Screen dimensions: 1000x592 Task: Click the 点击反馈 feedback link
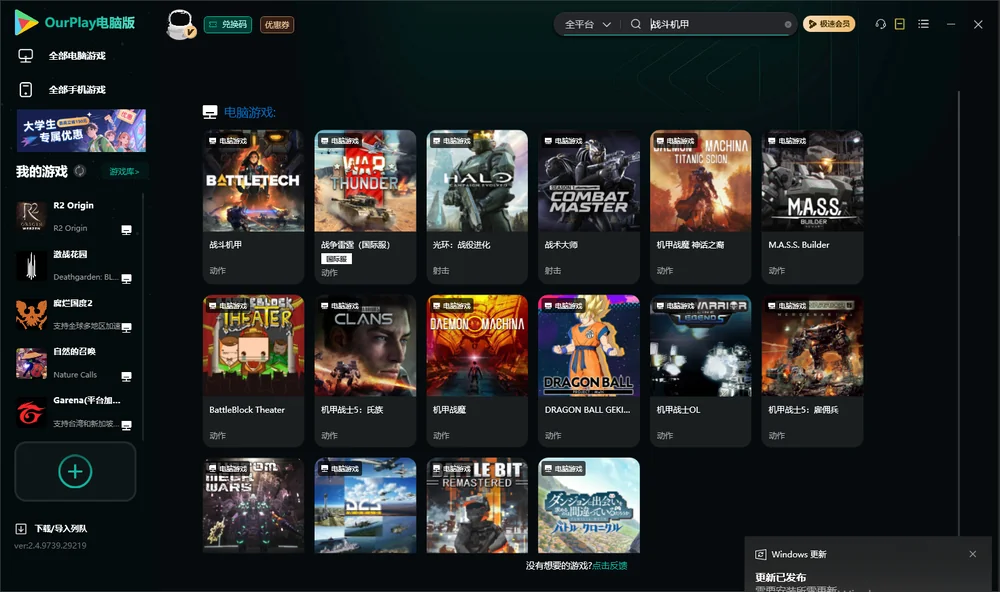(610, 565)
